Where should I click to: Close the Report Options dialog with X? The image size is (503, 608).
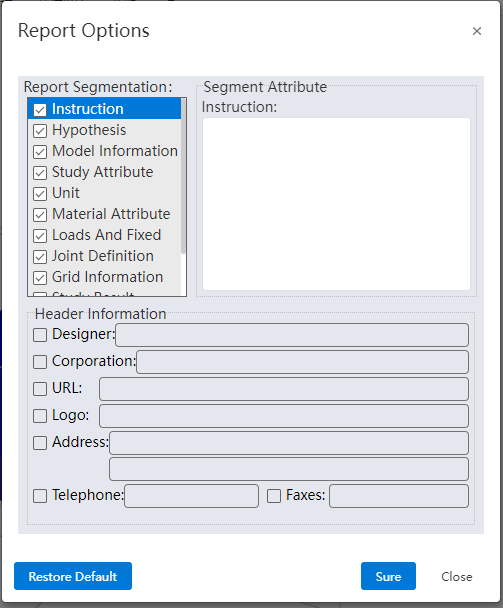tap(477, 31)
